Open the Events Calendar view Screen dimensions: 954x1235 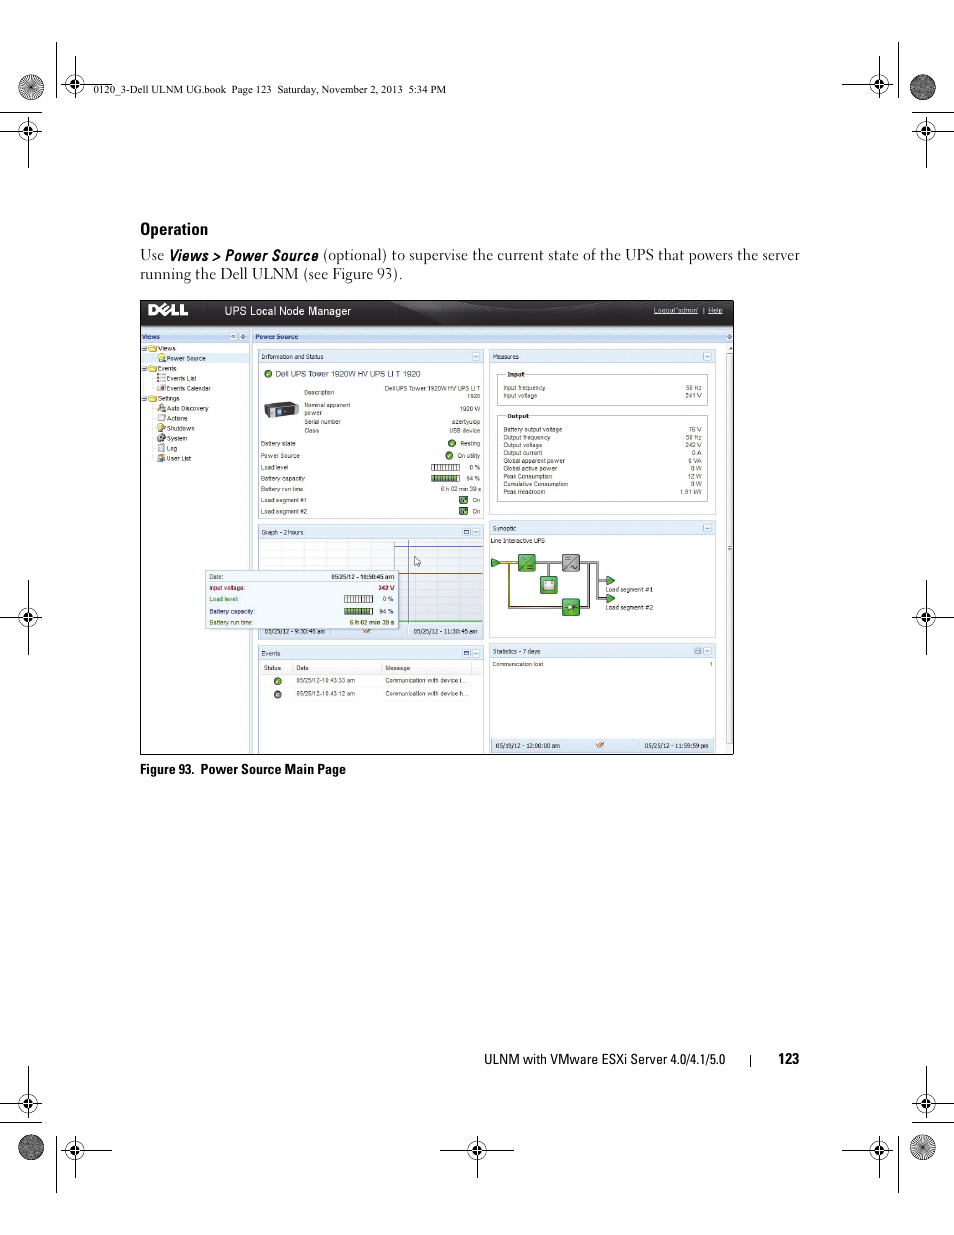click(x=189, y=388)
